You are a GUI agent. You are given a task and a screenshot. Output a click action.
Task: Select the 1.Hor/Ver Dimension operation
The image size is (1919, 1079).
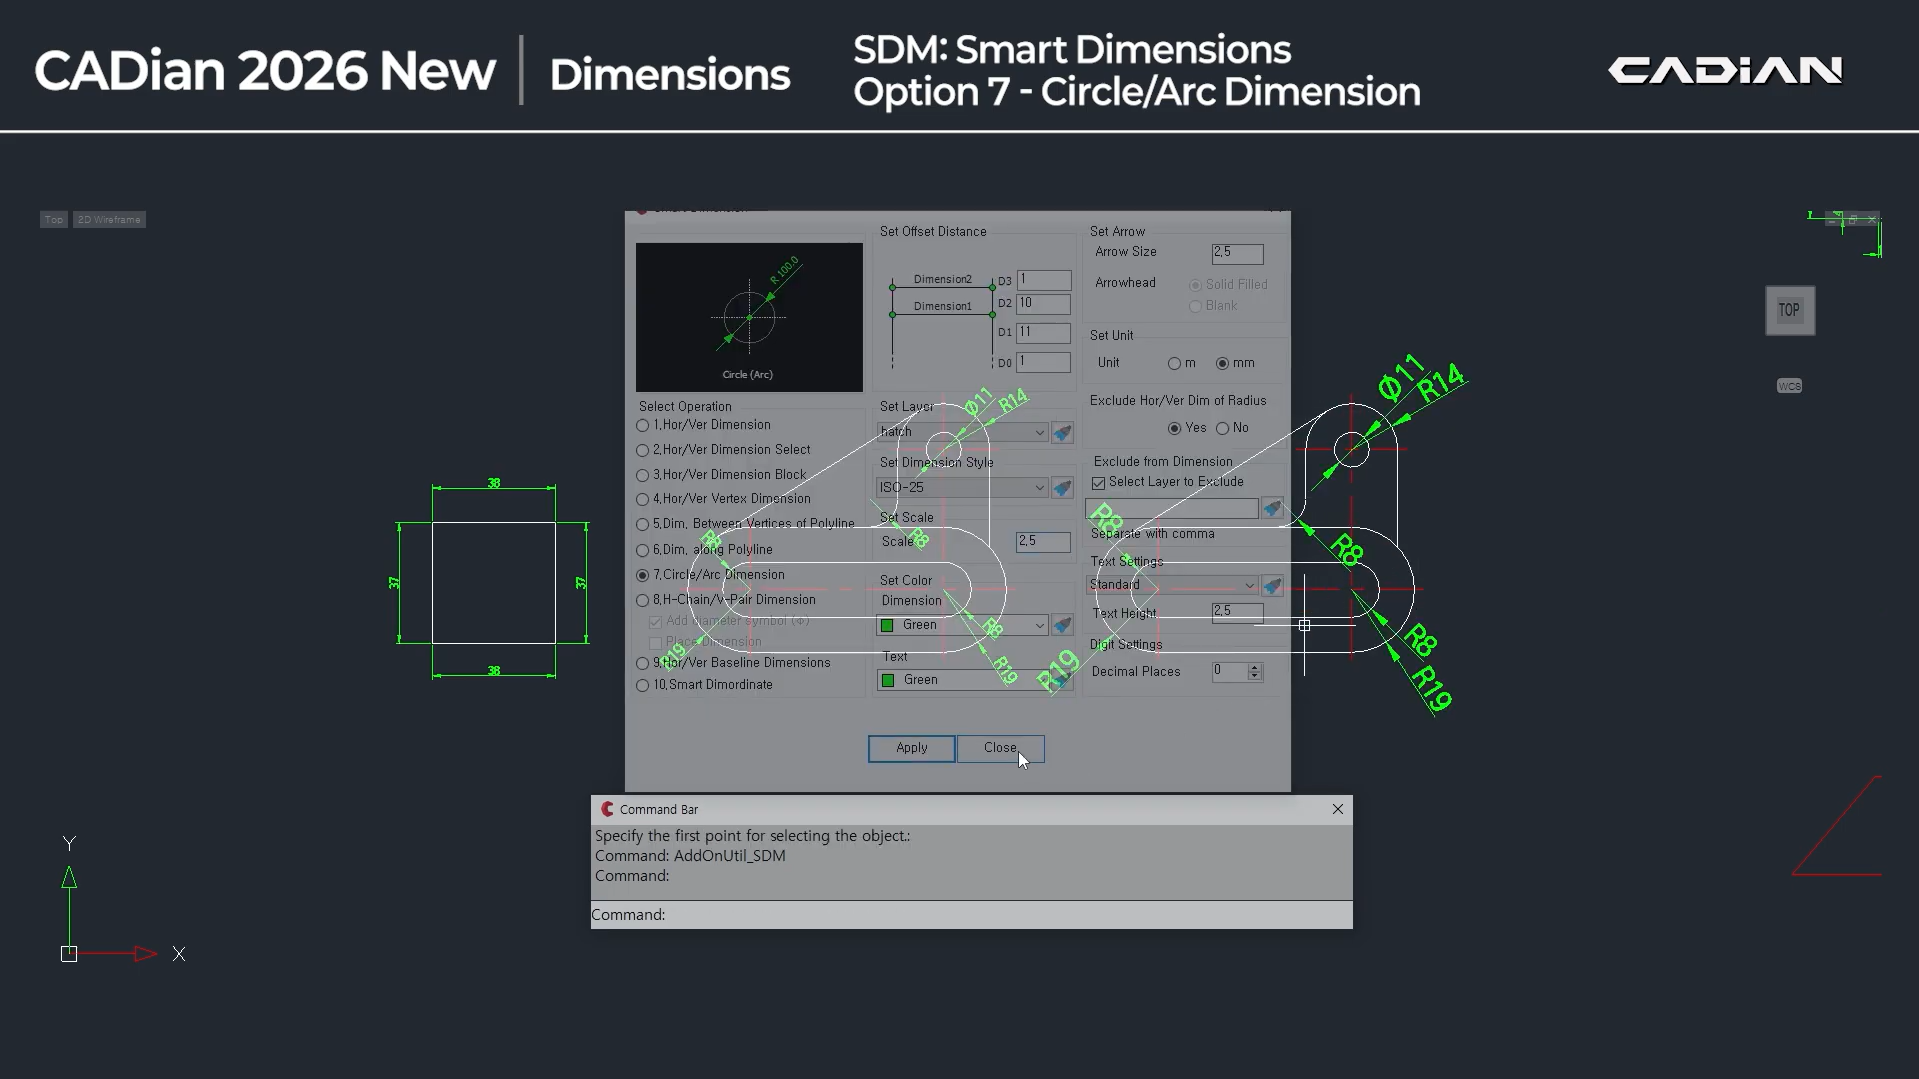643,426
